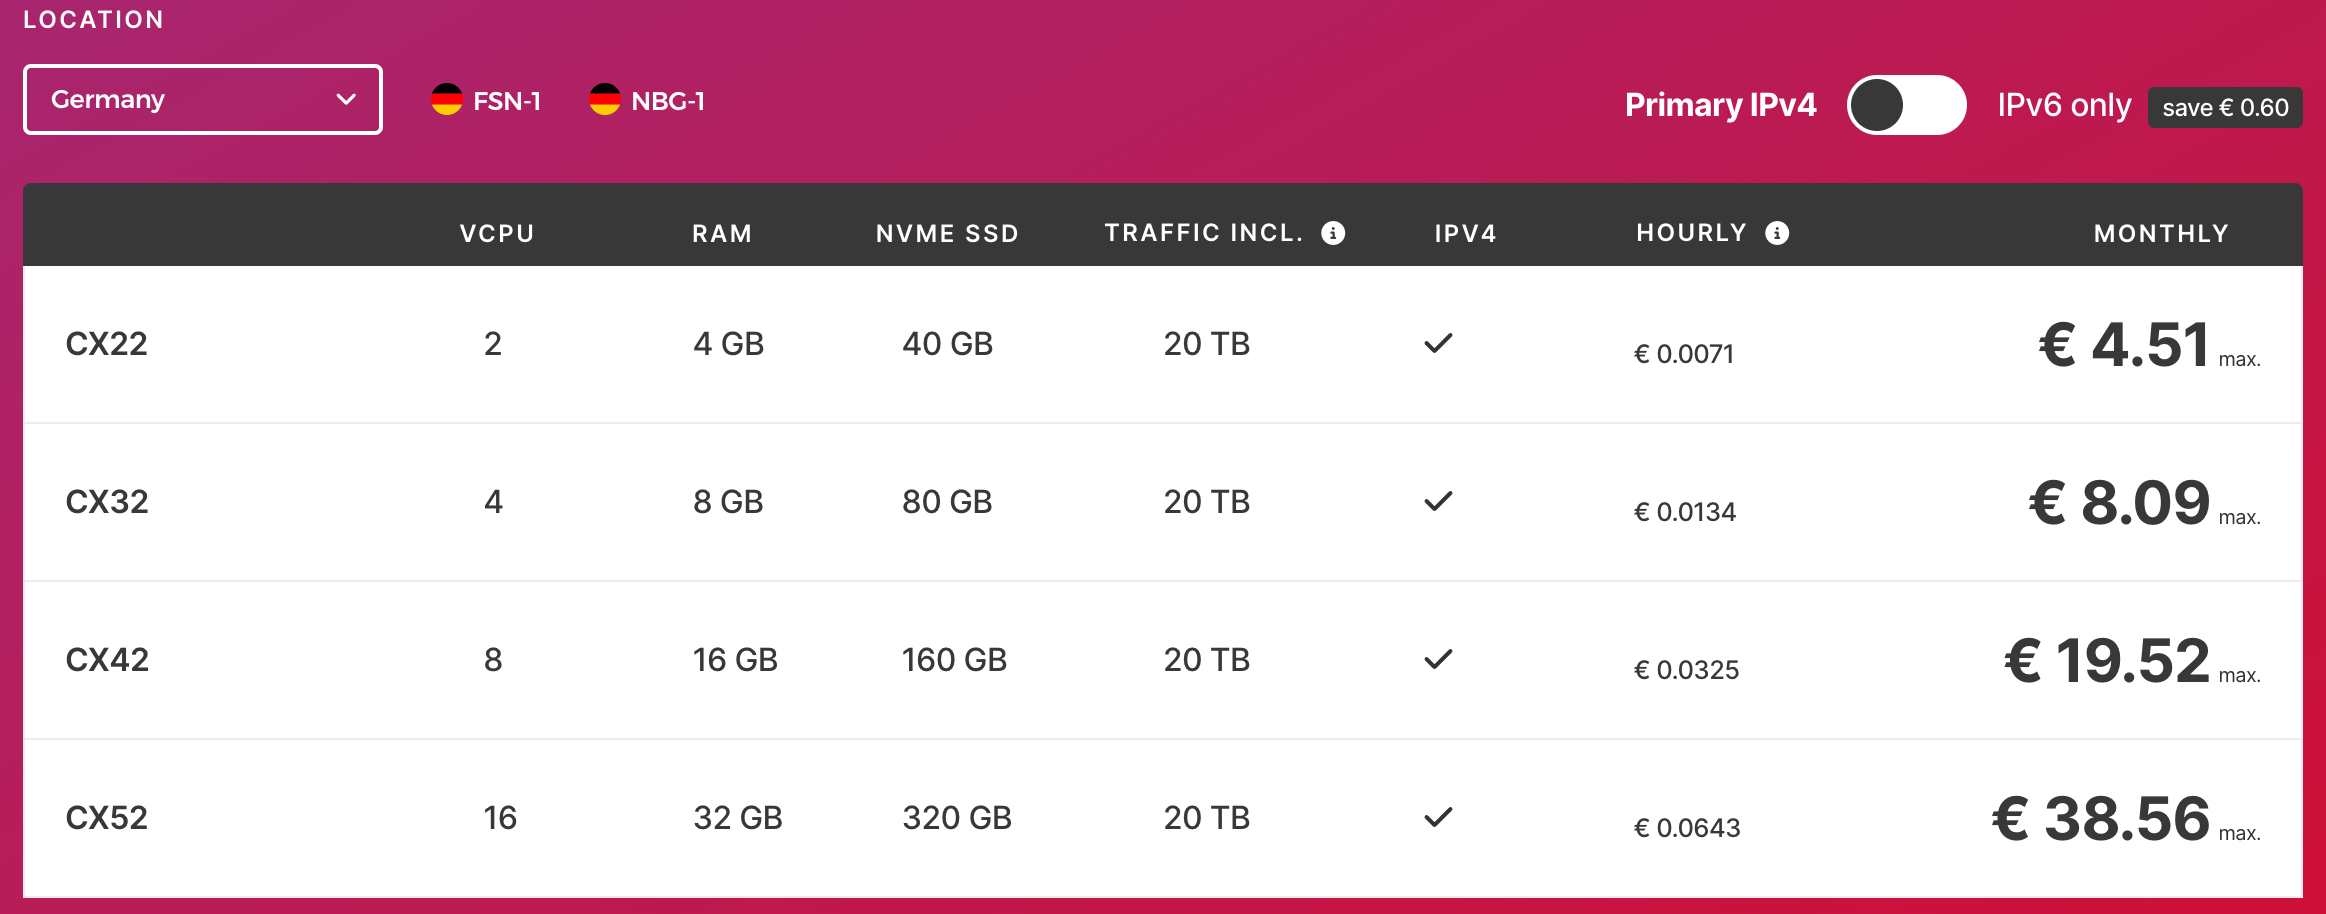Click the IPv4 checkmark for CX32
2326x914 pixels.
tap(1438, 502)
